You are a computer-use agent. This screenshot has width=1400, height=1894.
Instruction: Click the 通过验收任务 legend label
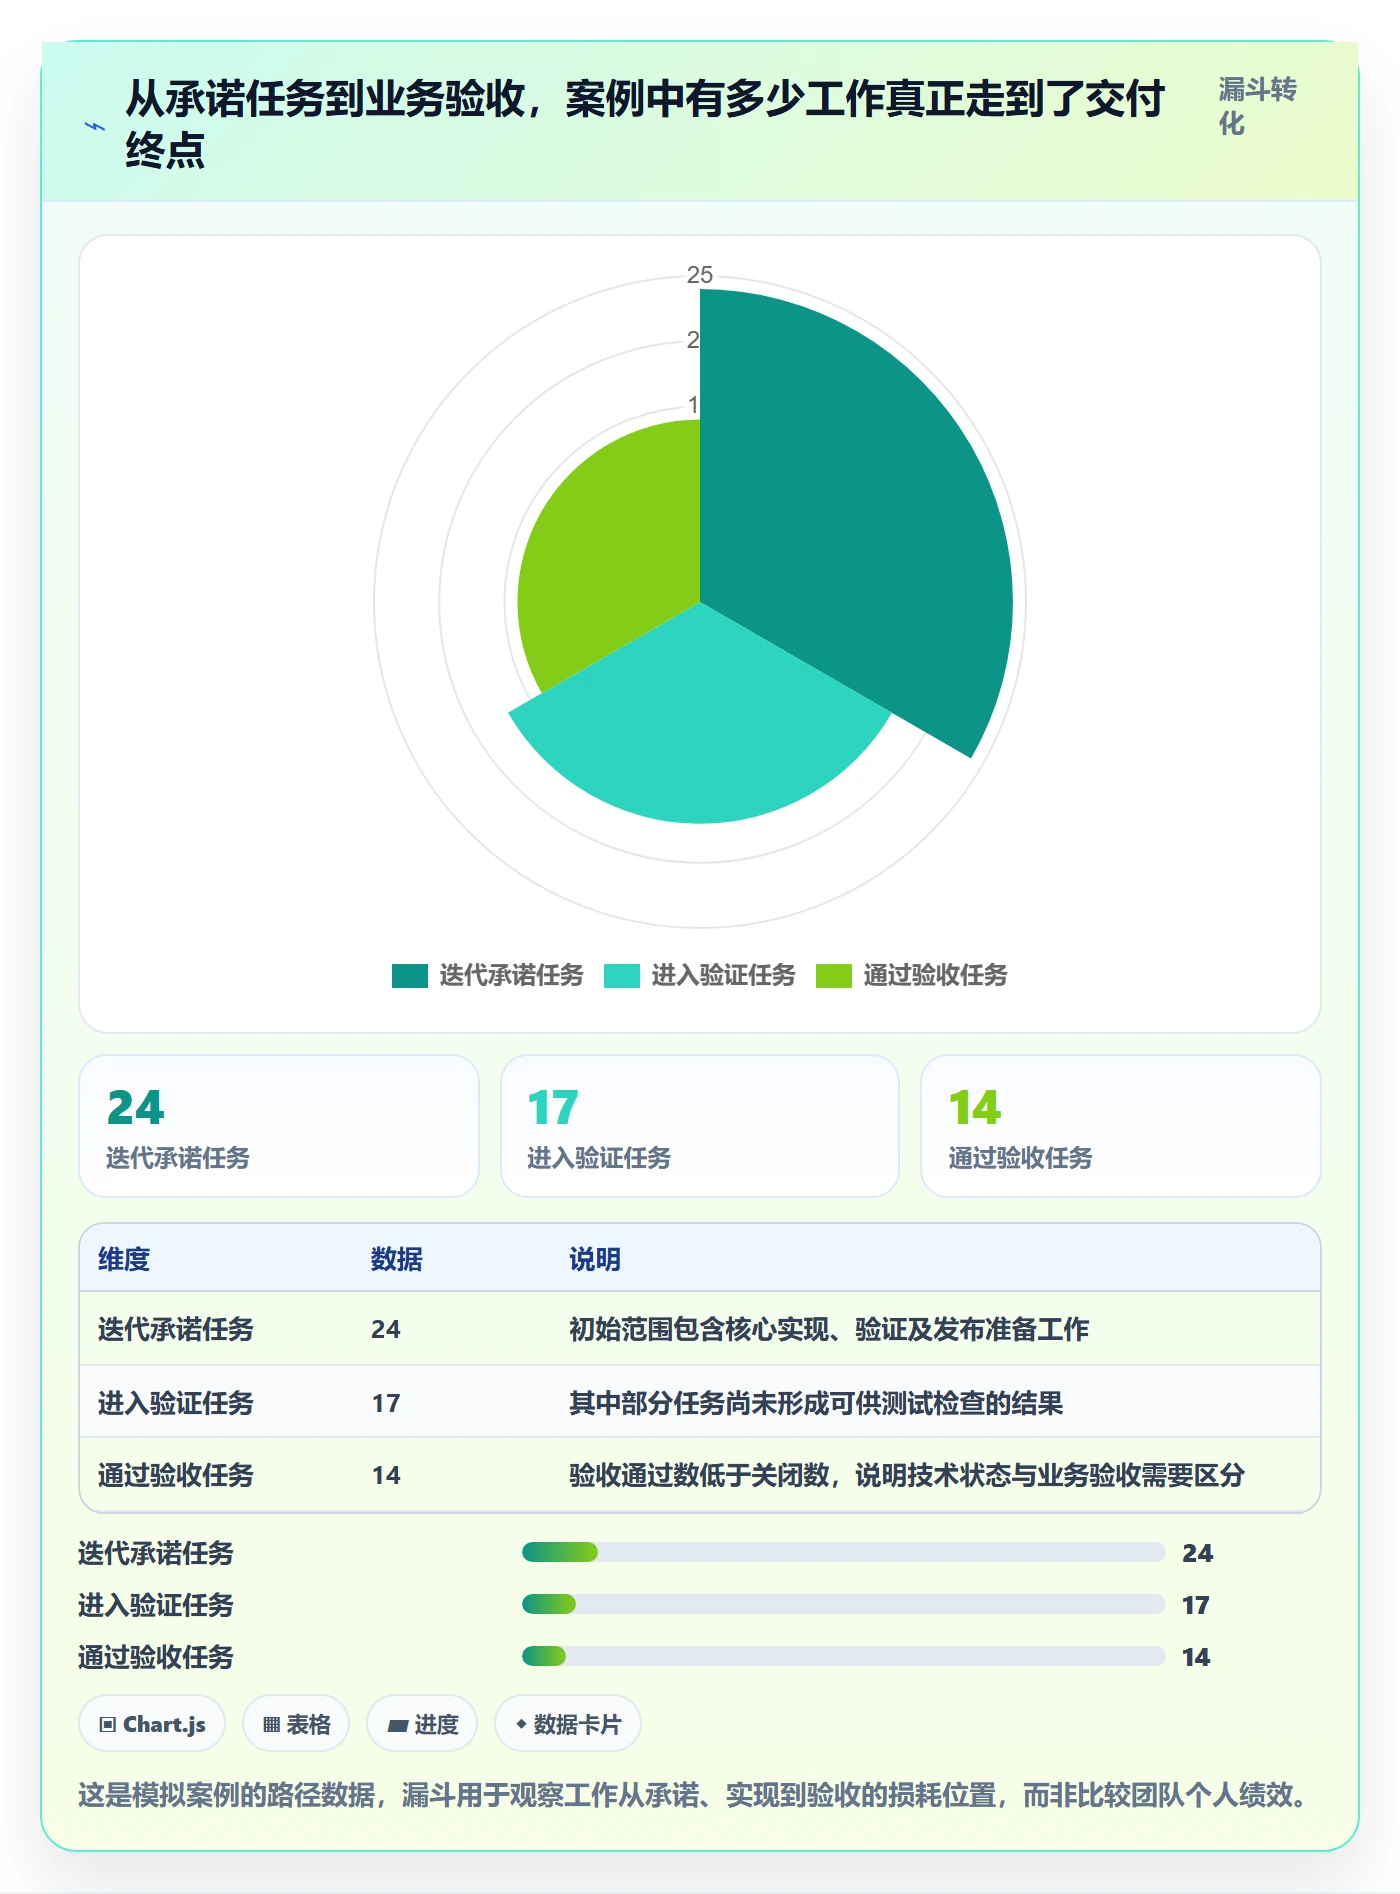point(935,975)
